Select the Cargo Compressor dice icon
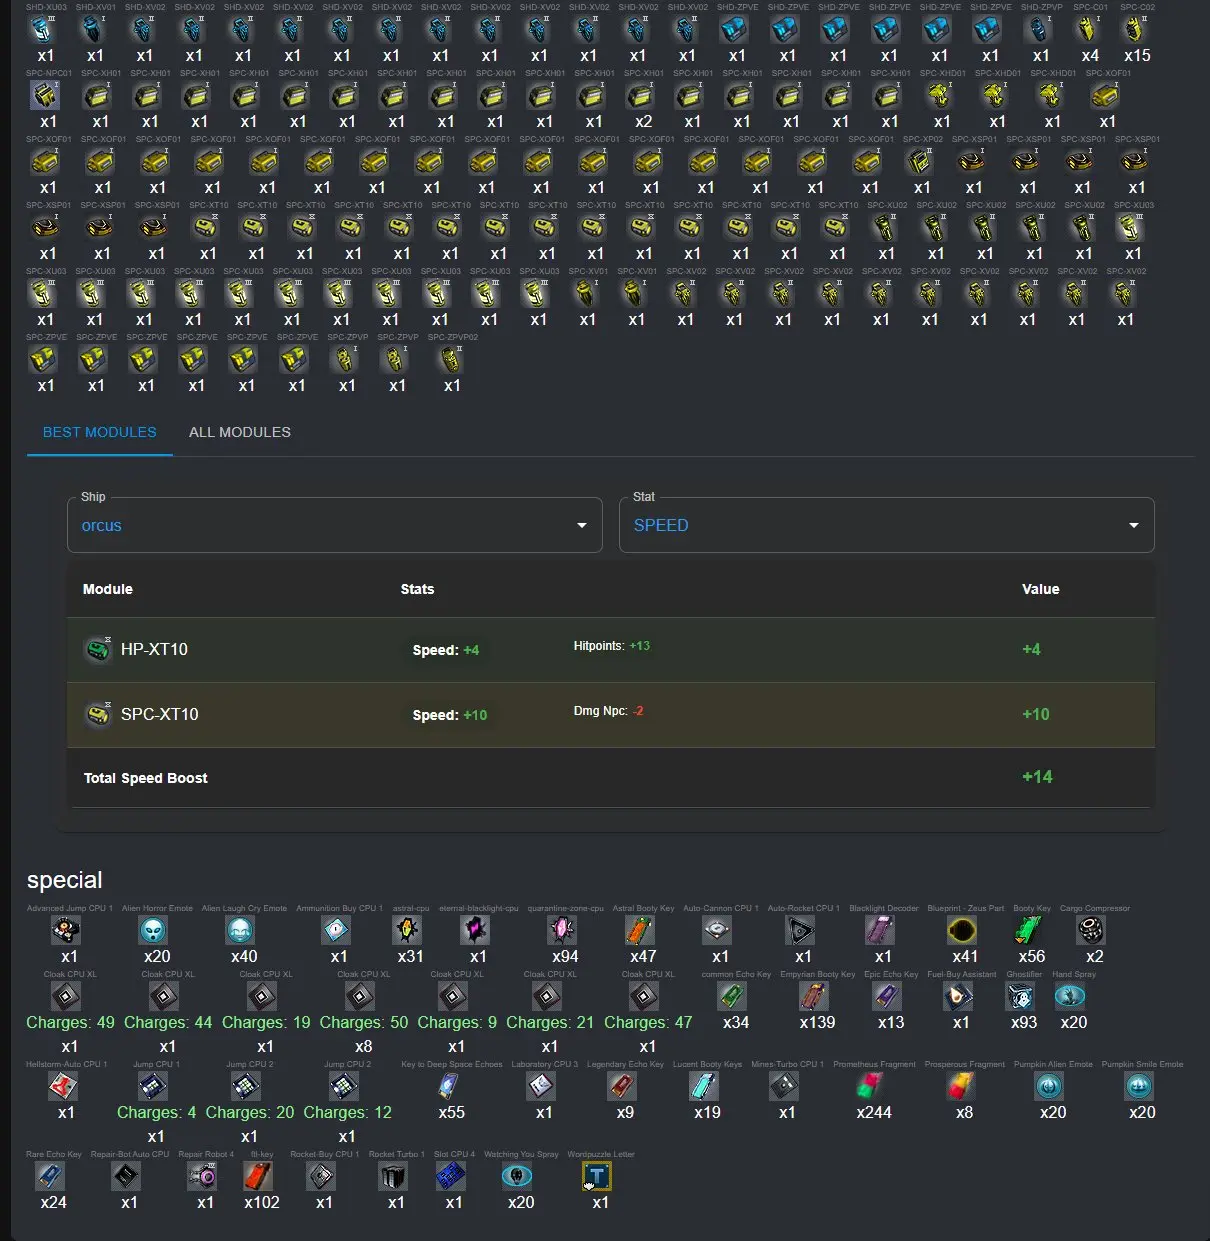Viewport: 1210px width, 1241px height. tap(1091, 931)
